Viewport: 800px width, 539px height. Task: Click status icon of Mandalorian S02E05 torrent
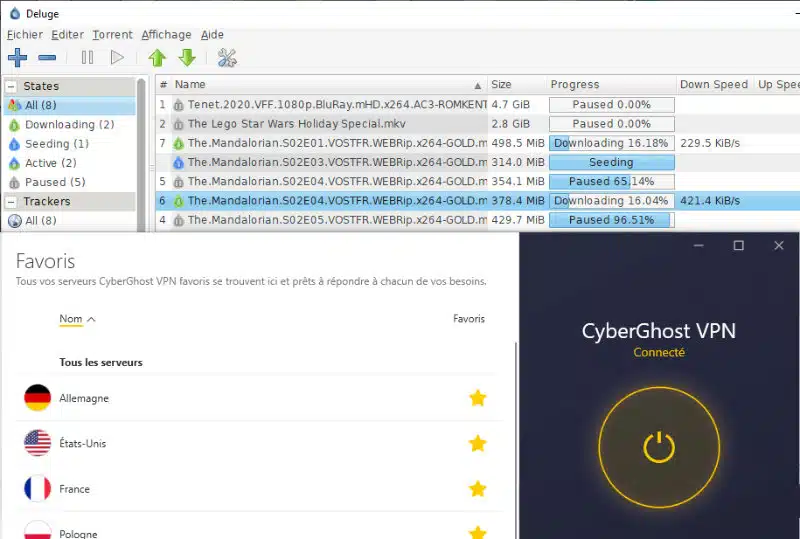pos(178,221)
